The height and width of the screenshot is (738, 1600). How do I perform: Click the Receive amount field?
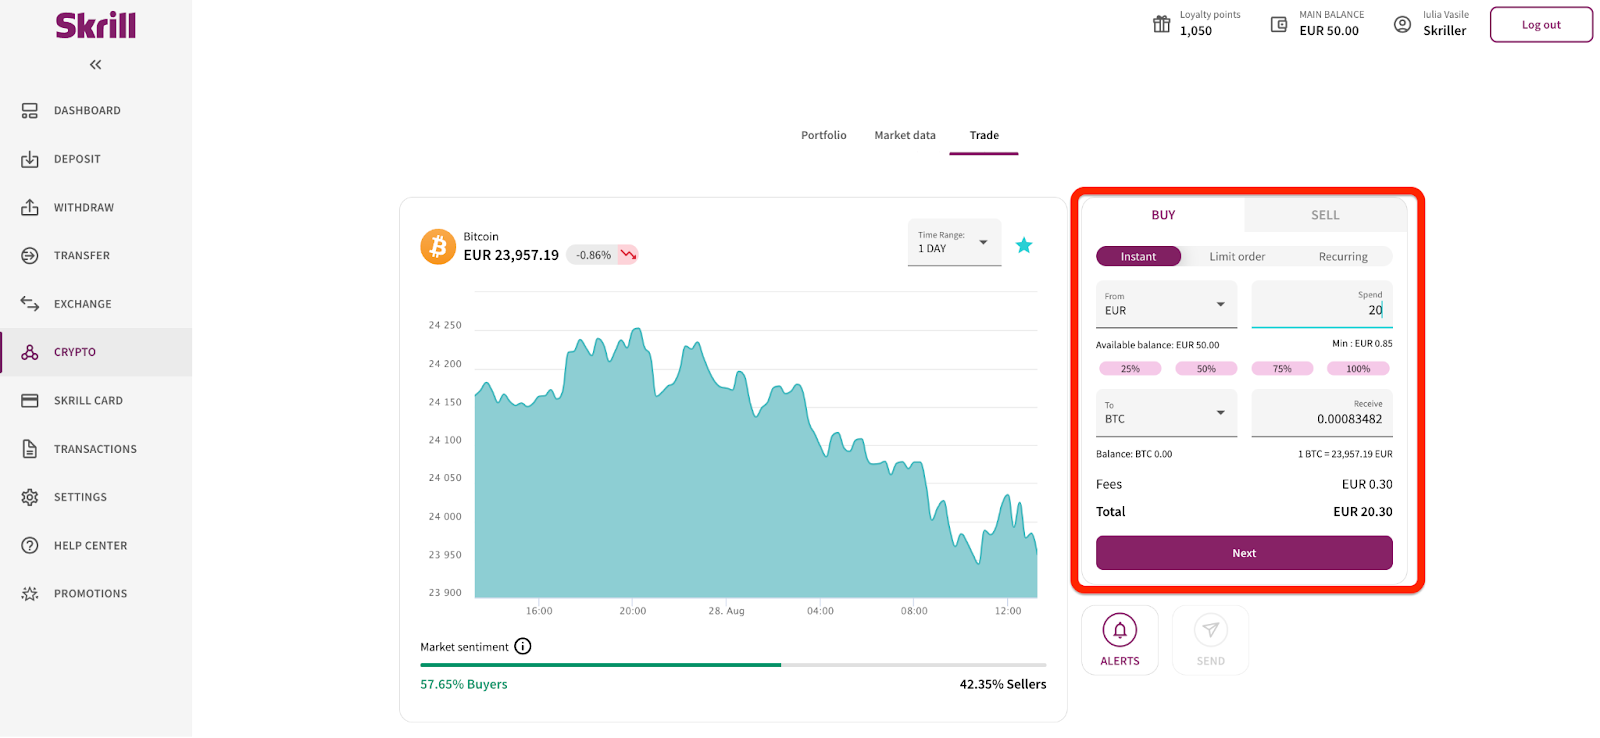[x=1322, y=413]
